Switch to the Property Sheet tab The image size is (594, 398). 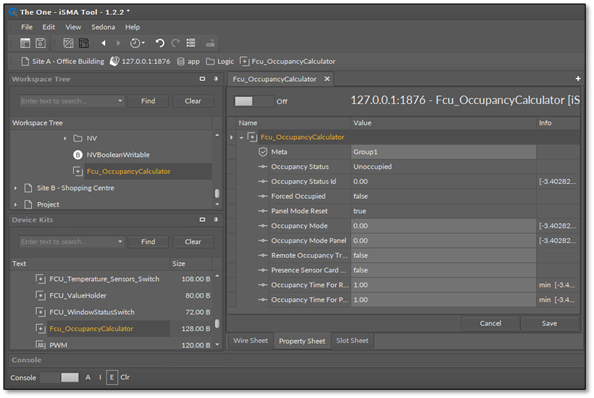[302, 341]
